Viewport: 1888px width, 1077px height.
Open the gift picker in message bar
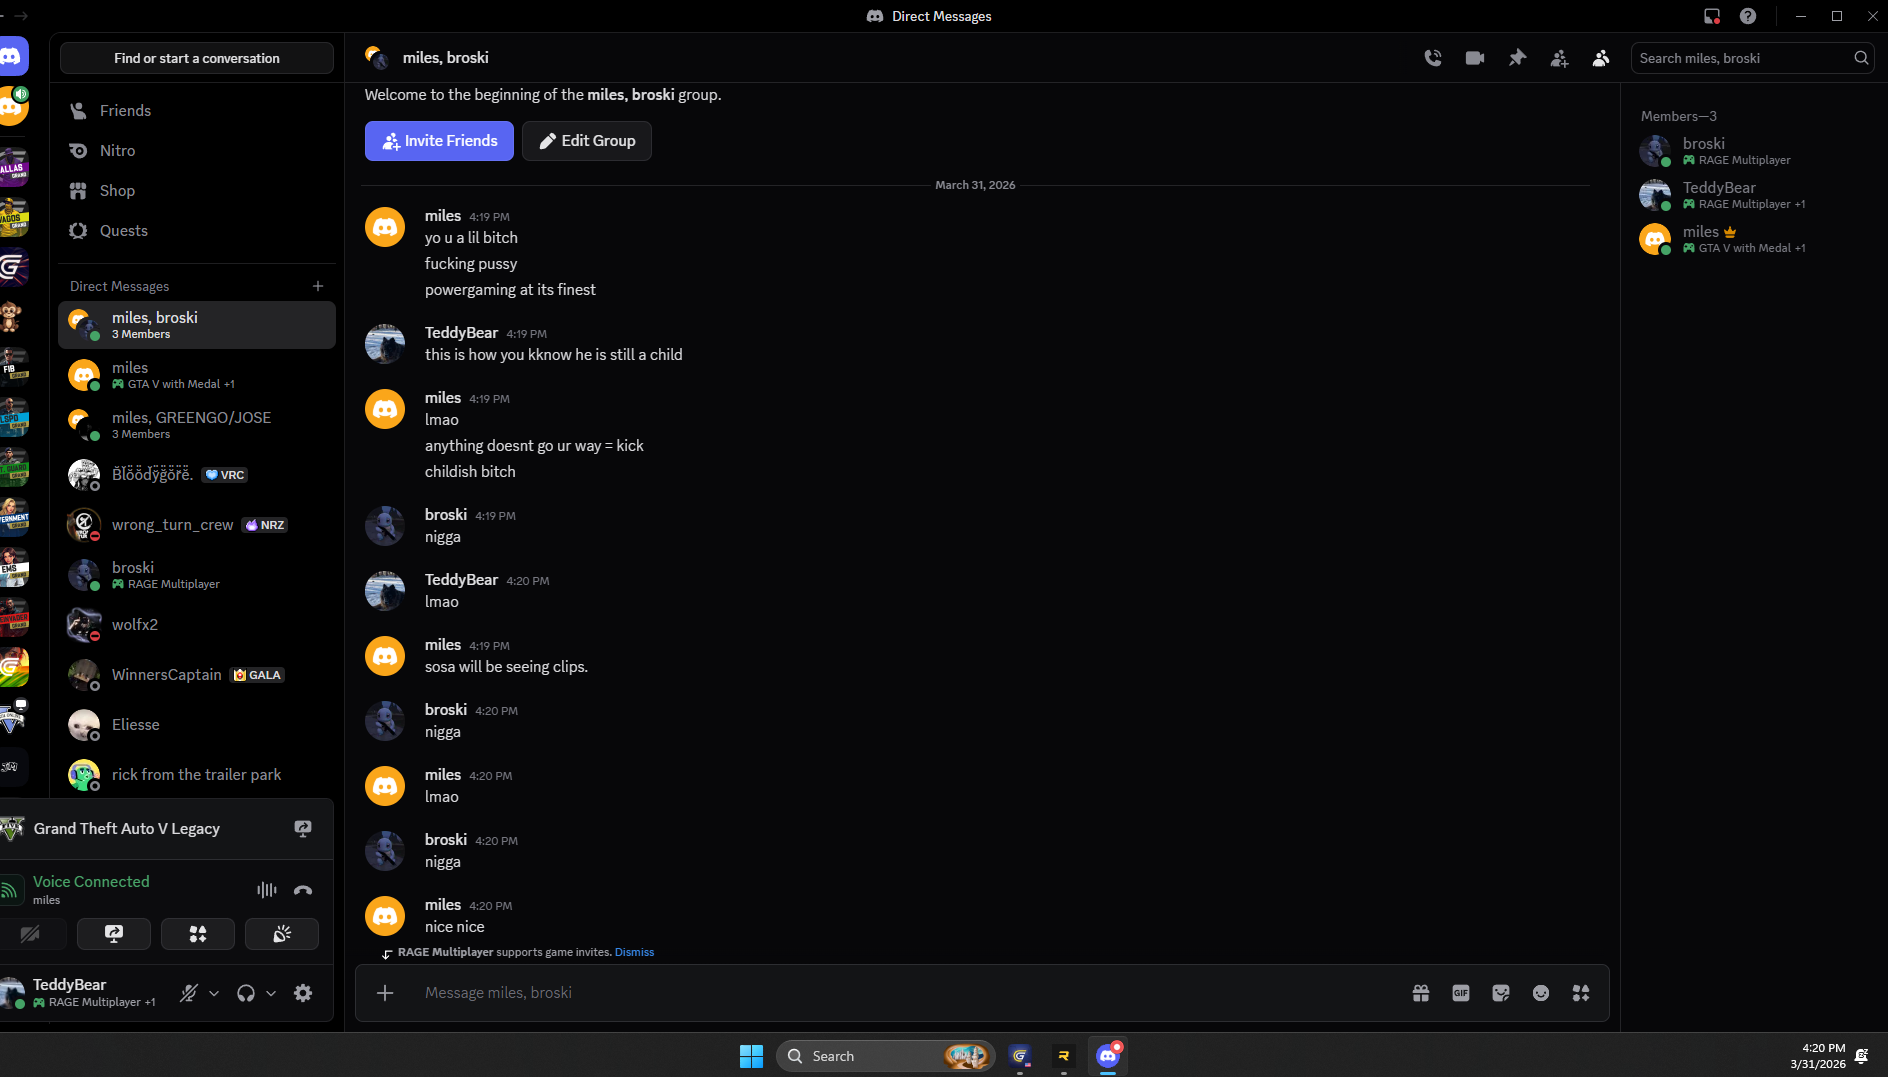click(1421, 993)
